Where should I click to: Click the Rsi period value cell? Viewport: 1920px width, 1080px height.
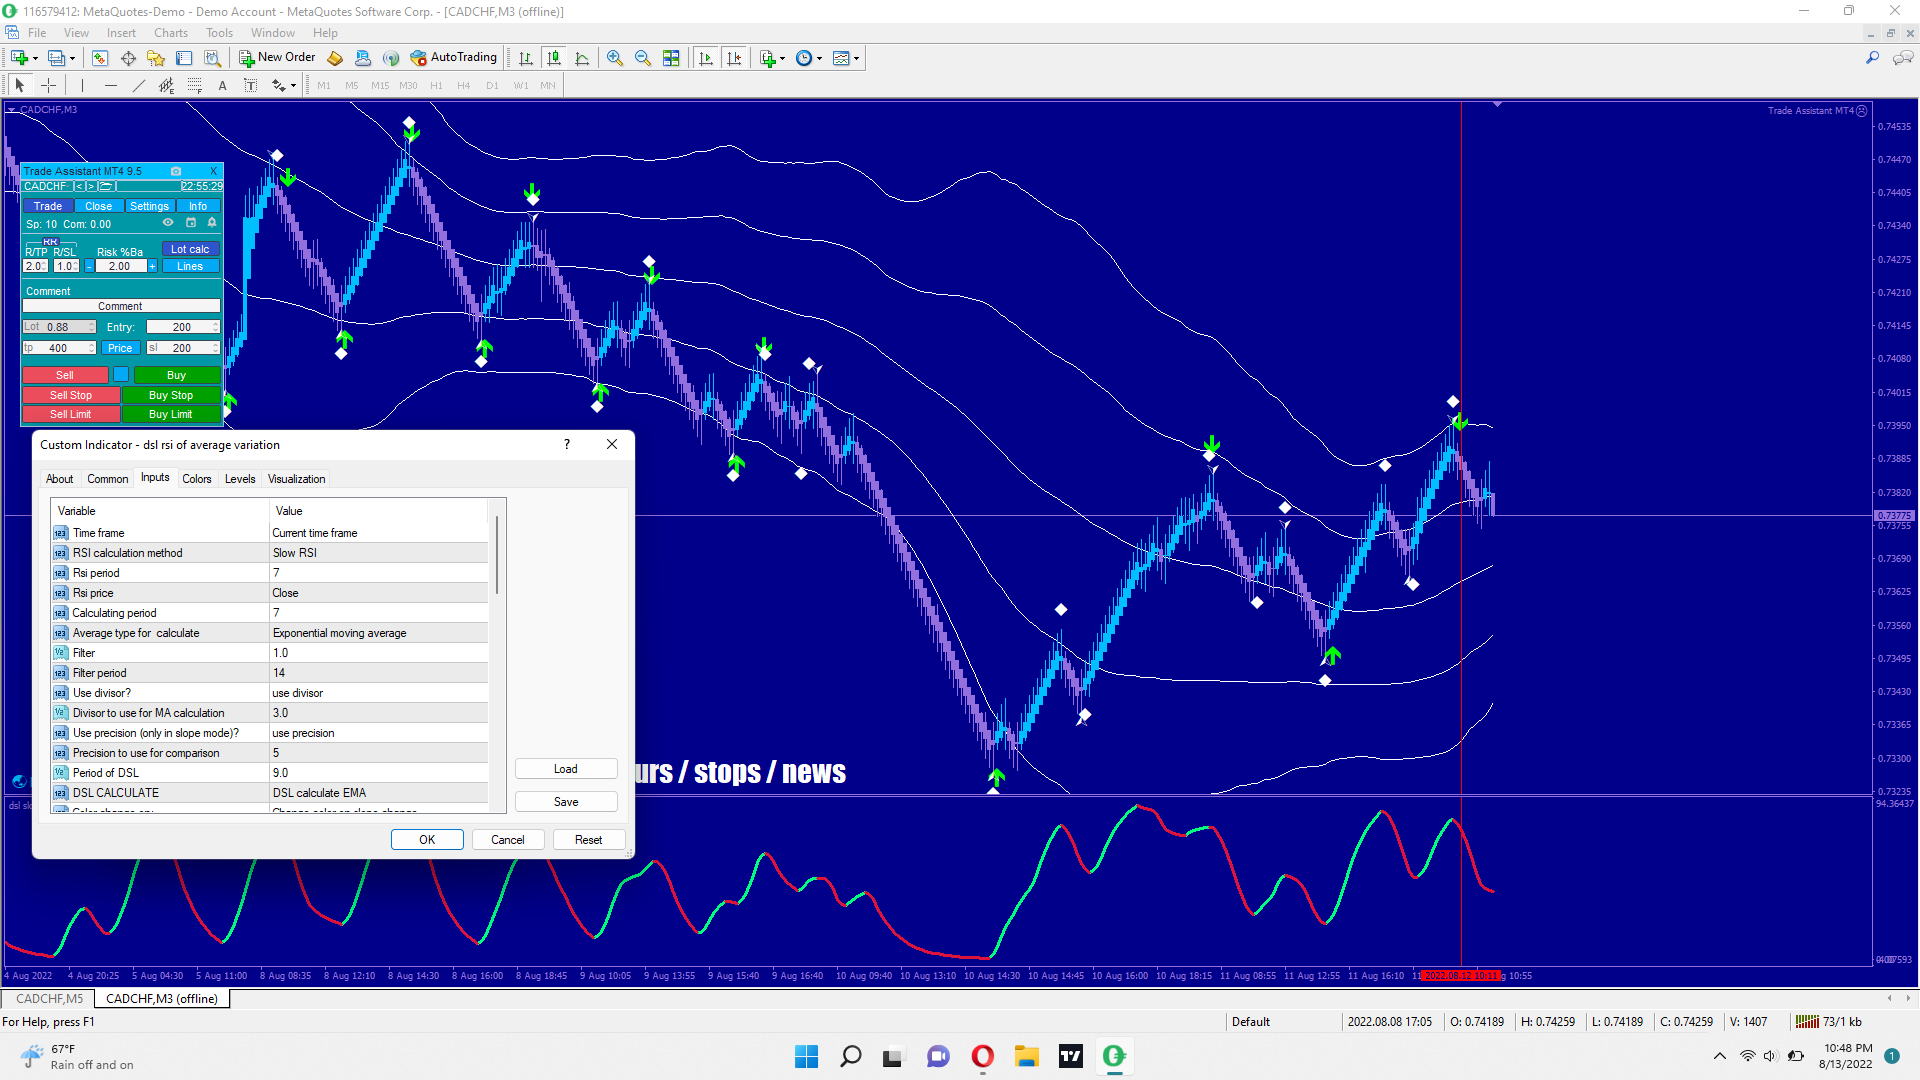(378, 573)
